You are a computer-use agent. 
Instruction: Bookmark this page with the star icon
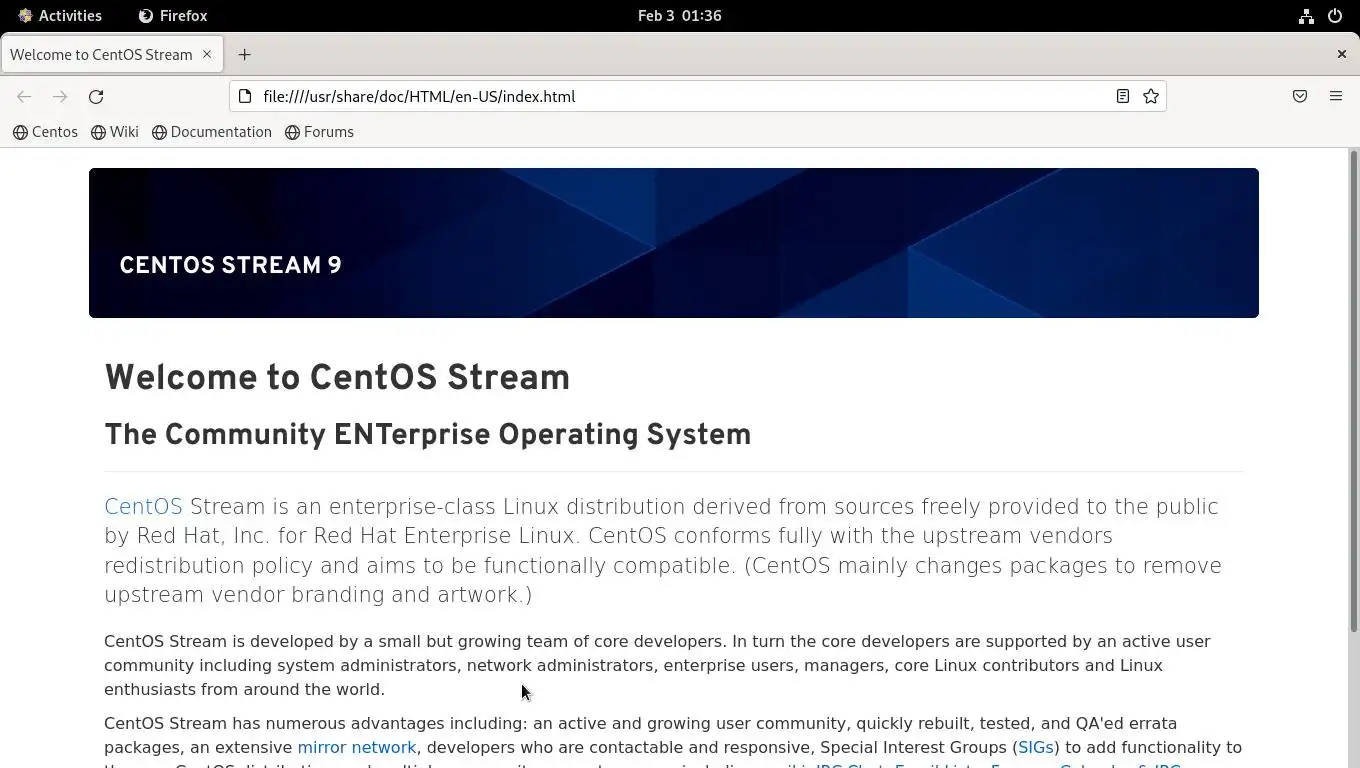[1151, 97]
